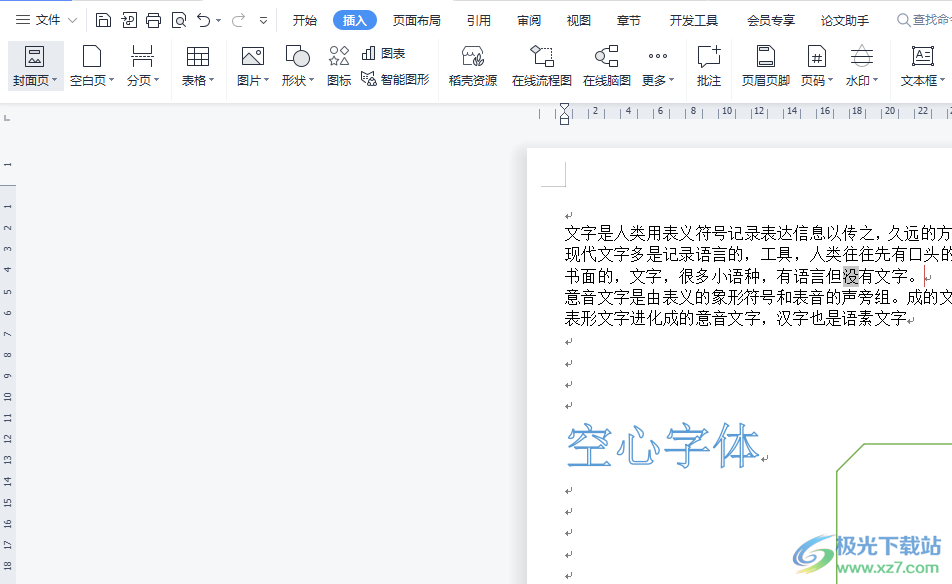Open the 会员专享 tab
The image size is (952, 584).
771,21
